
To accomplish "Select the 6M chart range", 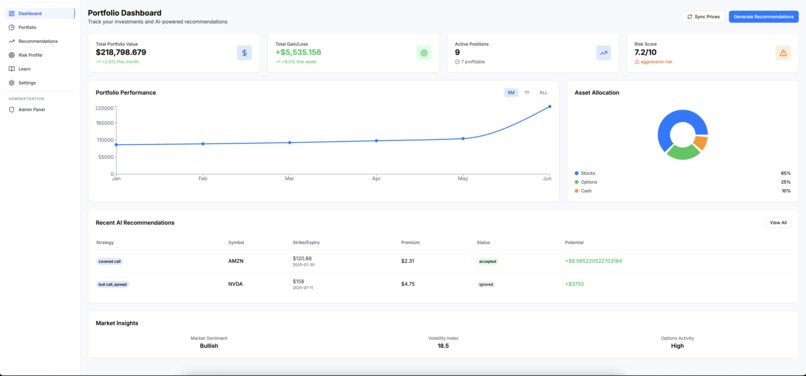I will [x=511, y=93].
